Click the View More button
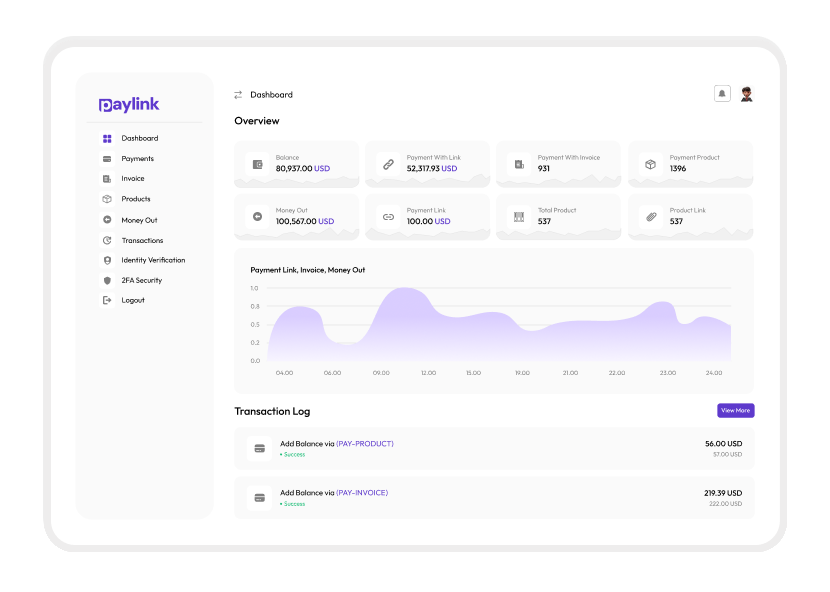 [x=735, y=410]
